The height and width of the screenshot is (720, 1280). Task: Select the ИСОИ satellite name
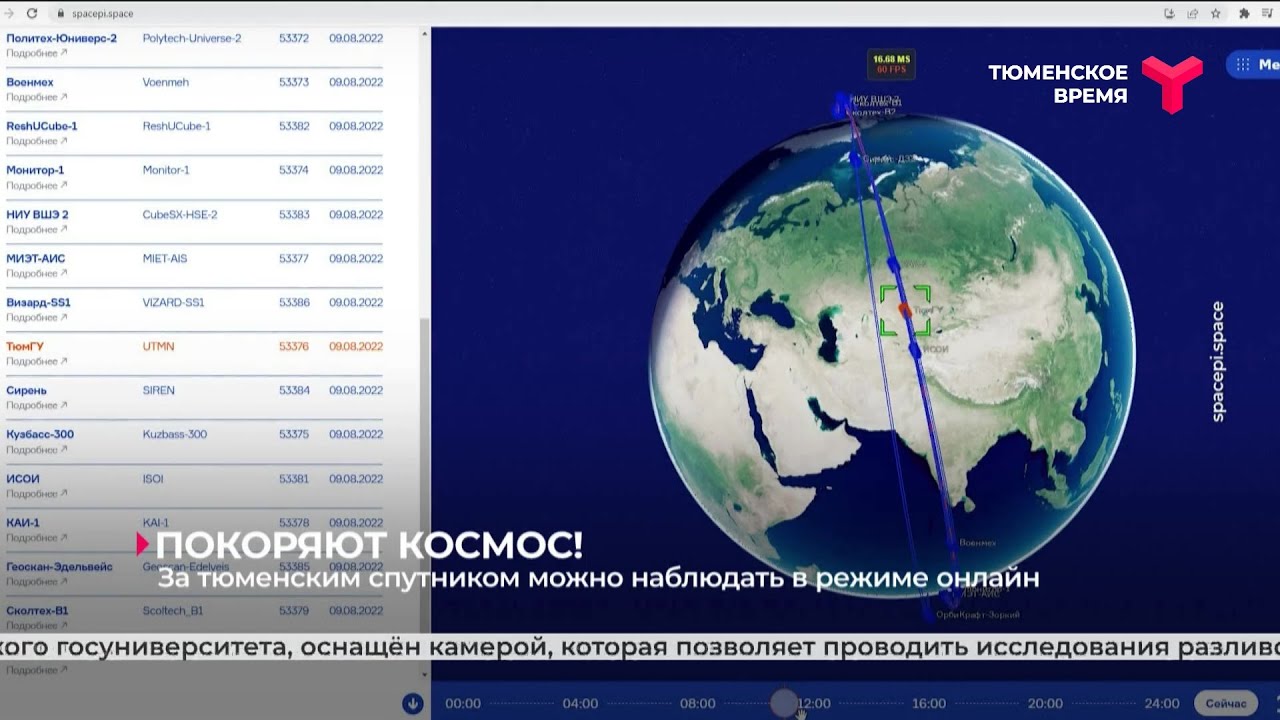(x=23, y=478)
